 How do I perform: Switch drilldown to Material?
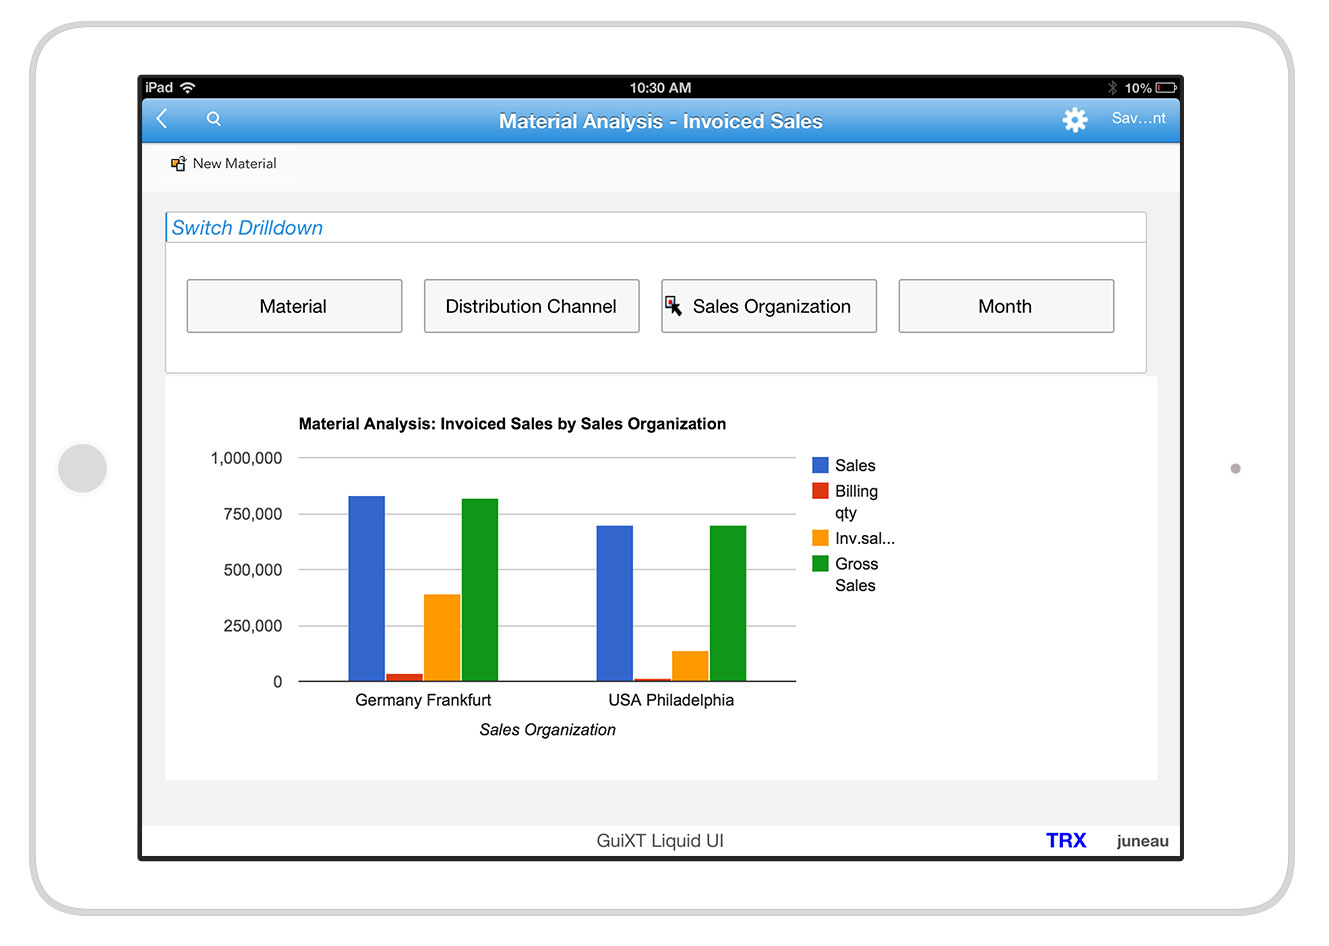click(294, 306)
